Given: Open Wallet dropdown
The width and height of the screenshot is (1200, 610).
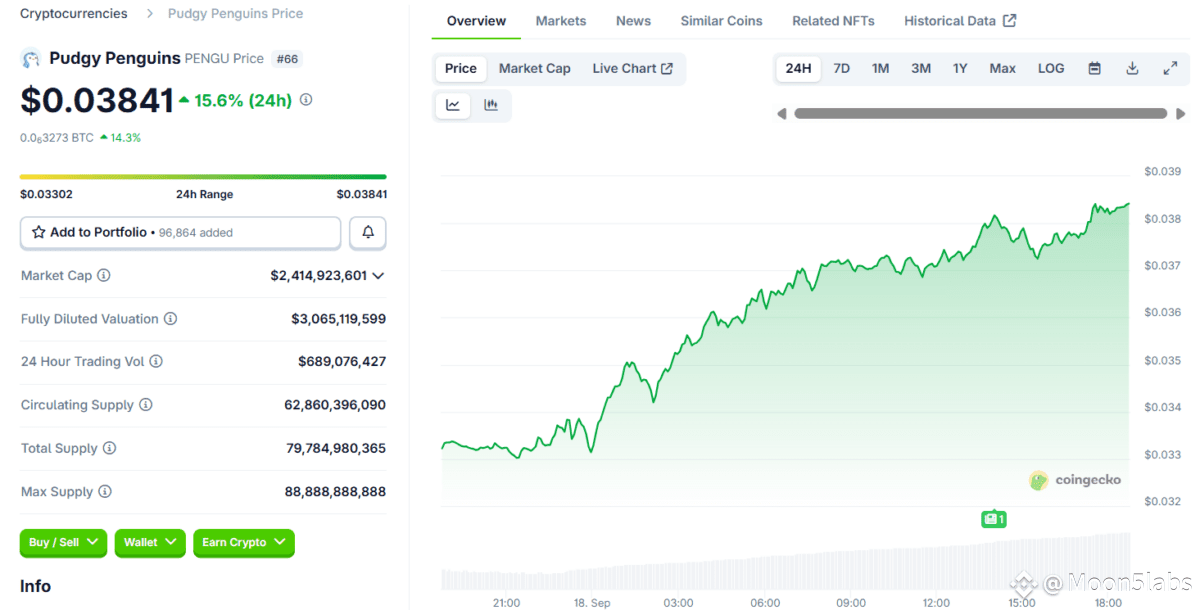Looking at the screenshot, I should 150,542.
